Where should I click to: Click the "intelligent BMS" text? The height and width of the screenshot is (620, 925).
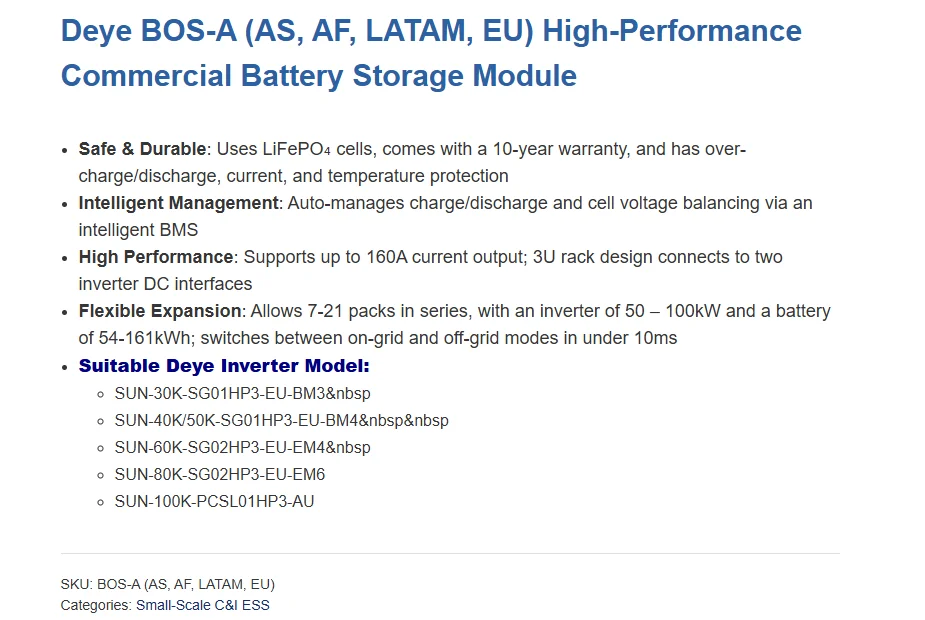[x=138, y=230]
